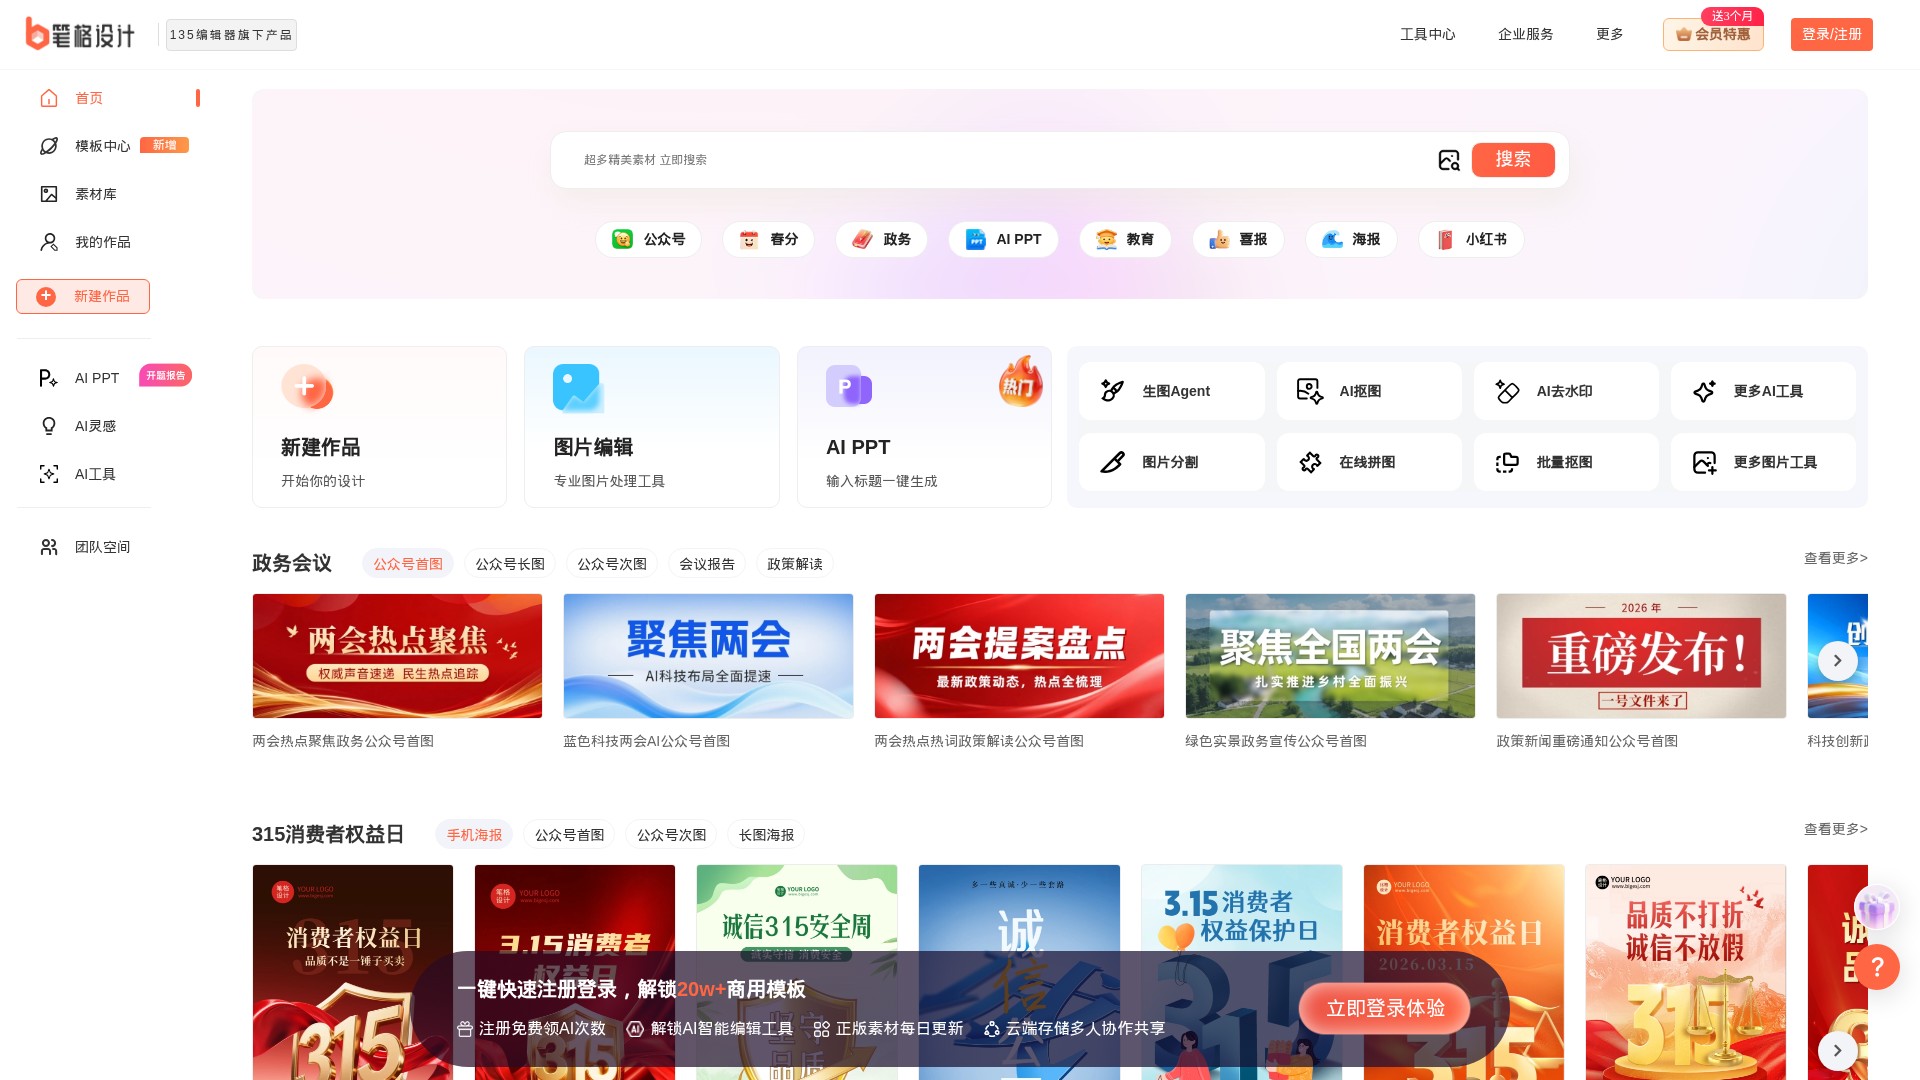
Task: Open the 更多 menu in header
Action: 1609,34
